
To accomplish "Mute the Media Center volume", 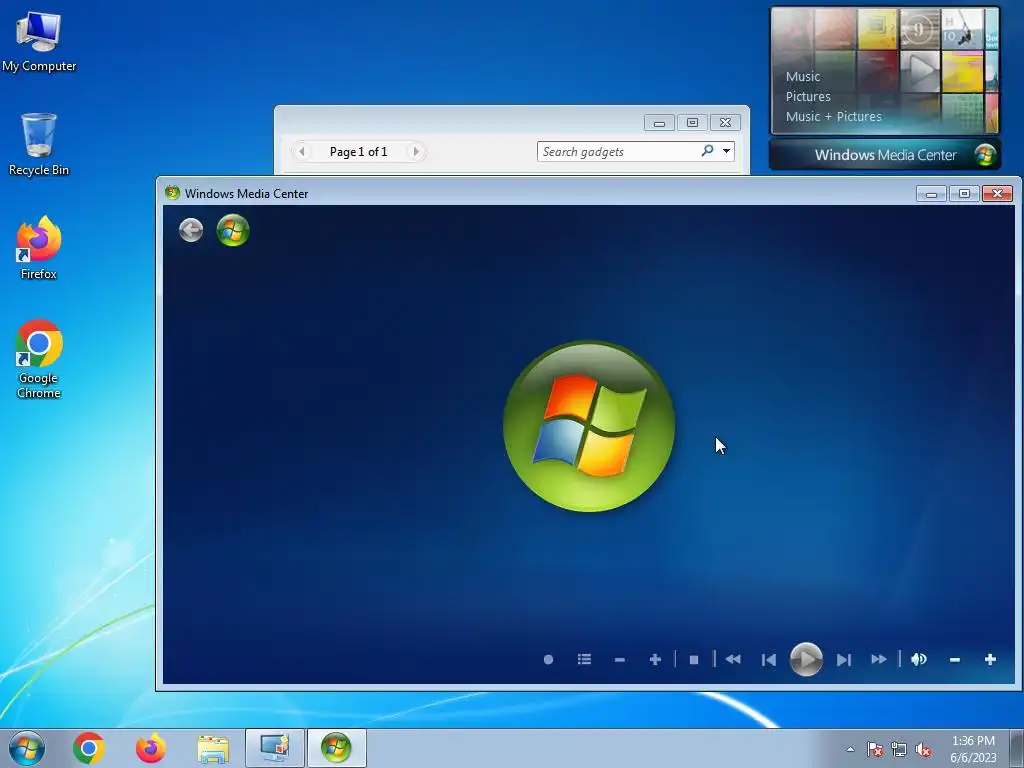I will point(919,660).
